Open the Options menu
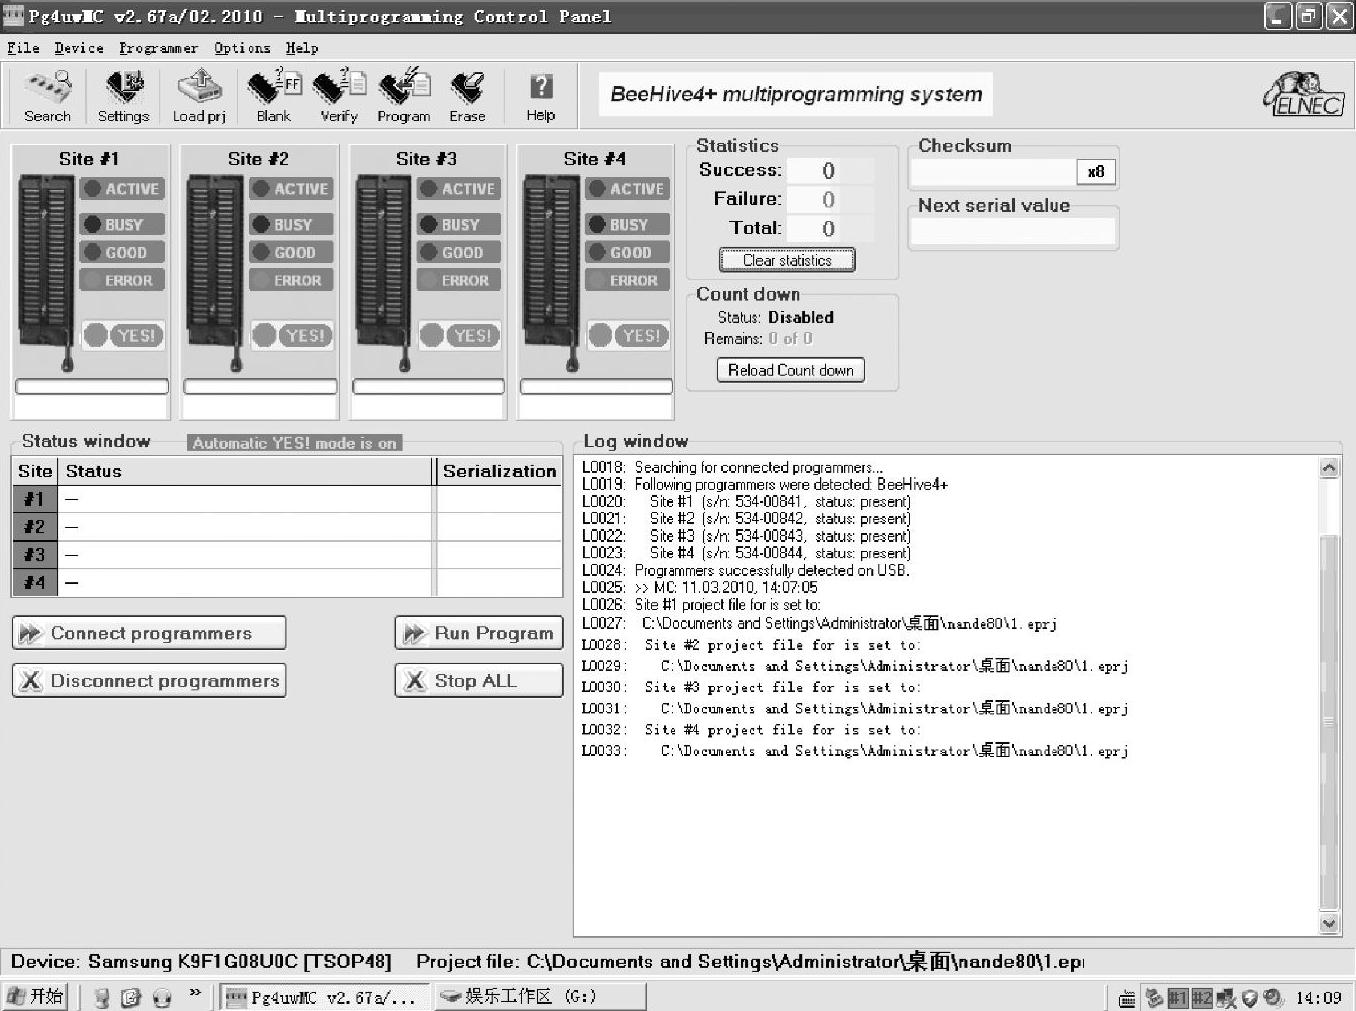 (x=242, y=48)
